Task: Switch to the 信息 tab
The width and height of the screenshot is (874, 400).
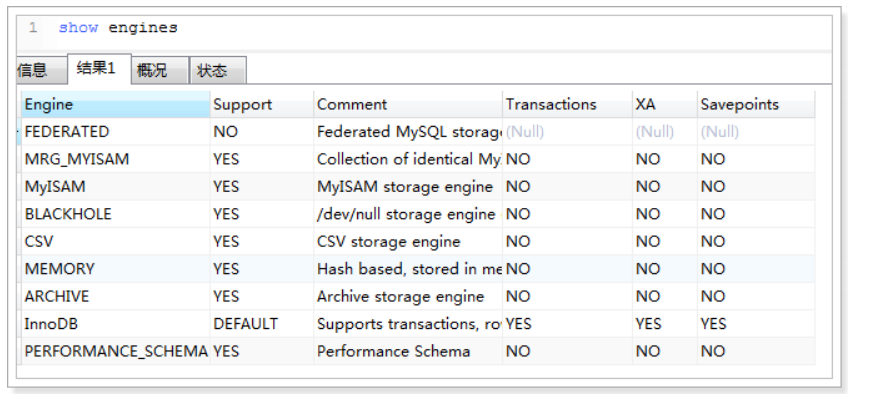Action: [x=40, y=71]
